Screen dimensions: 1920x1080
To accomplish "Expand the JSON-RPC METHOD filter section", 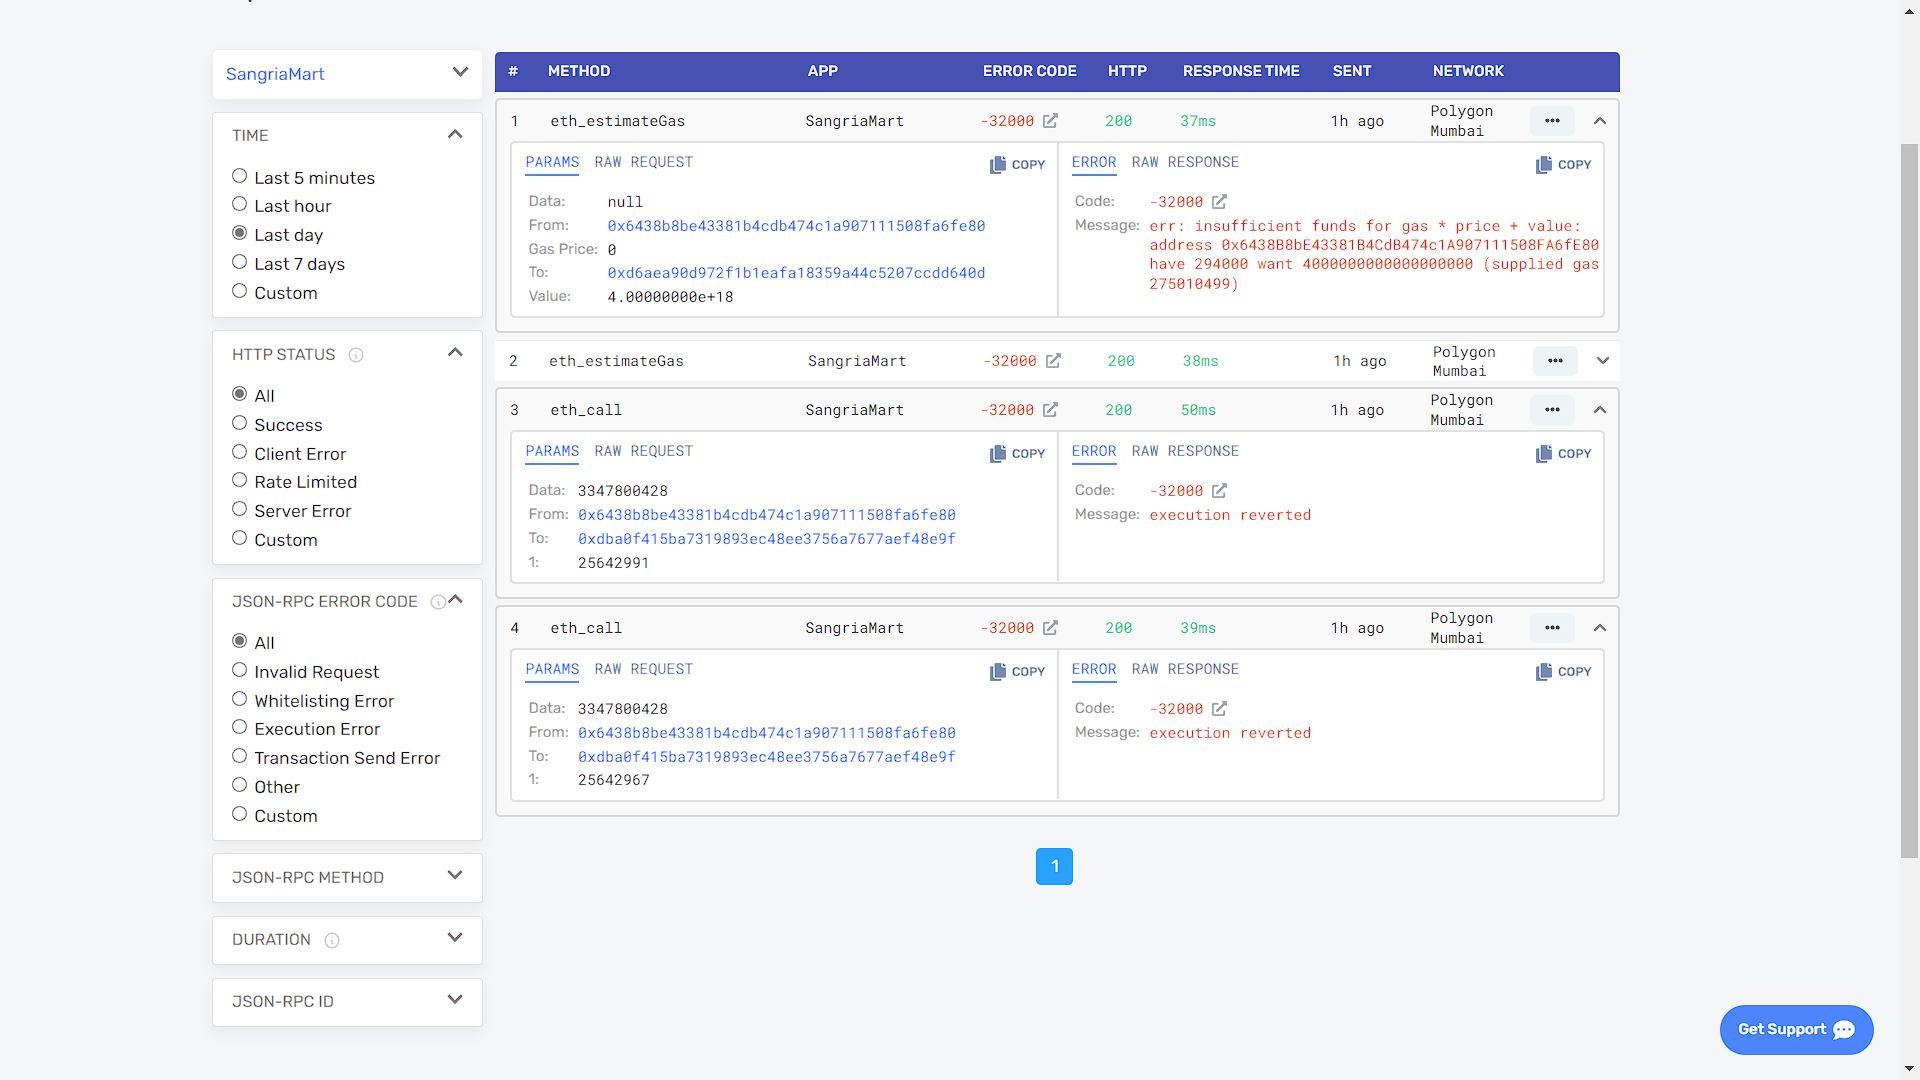I will click(455, 875).
